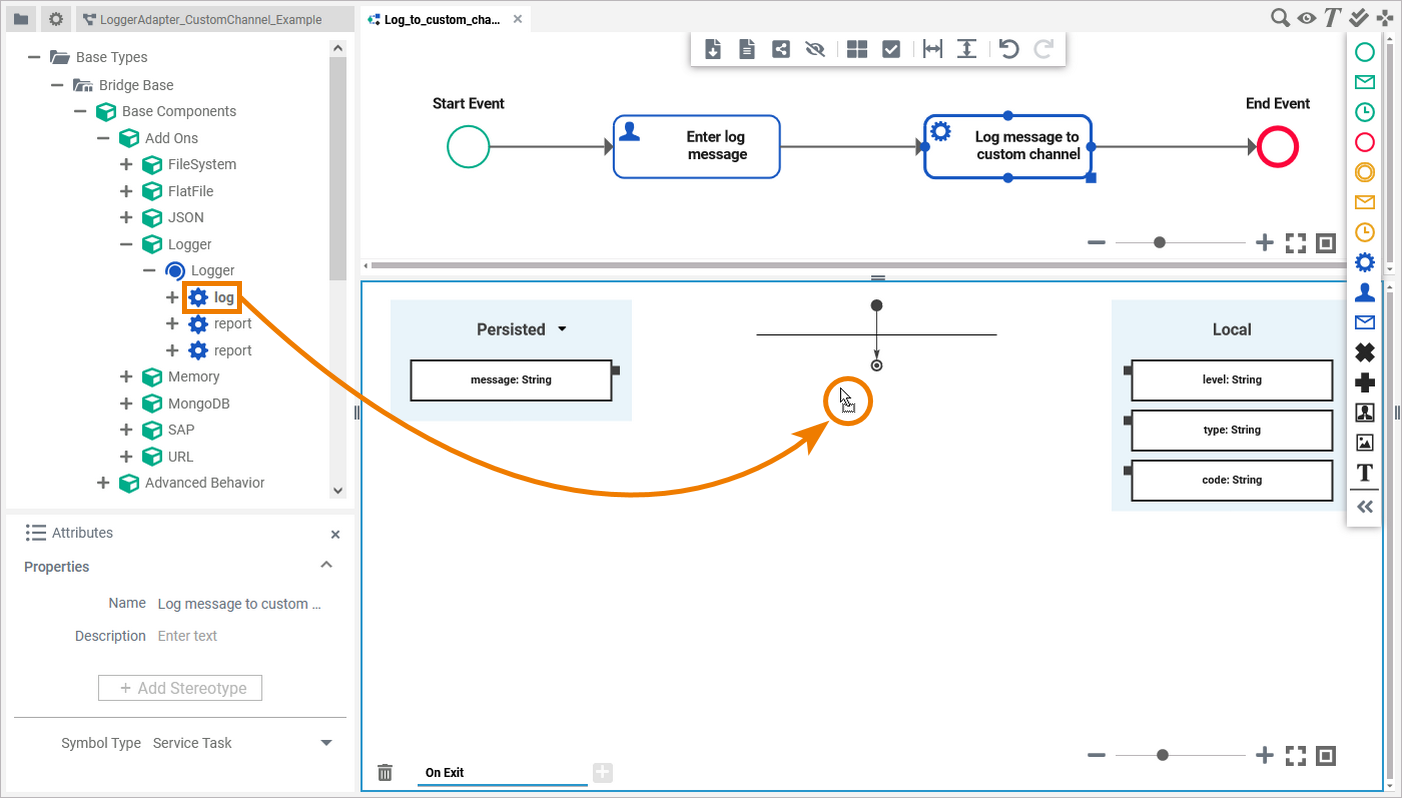Viewport: 1402px width, 798px height.
Task: Select the Text tool in the elements palette
Action: (x=1364, y=473)
